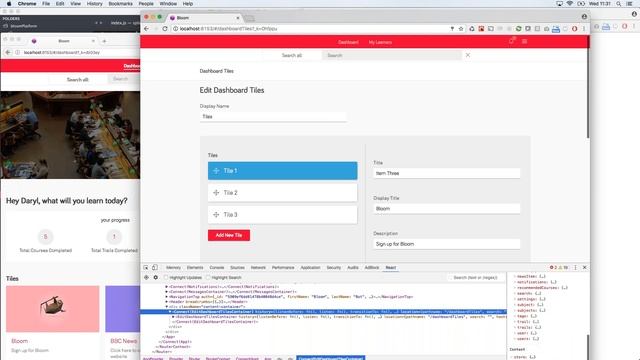The width and height of the screenshot is (640, 360).
Task: Select Tile 3 in the tiles list
Action: point(282,215)
